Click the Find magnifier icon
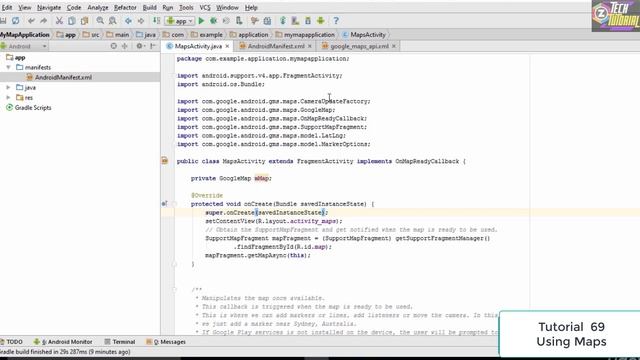Viewport: 640px width, 360px height. (x=100, y=21)
